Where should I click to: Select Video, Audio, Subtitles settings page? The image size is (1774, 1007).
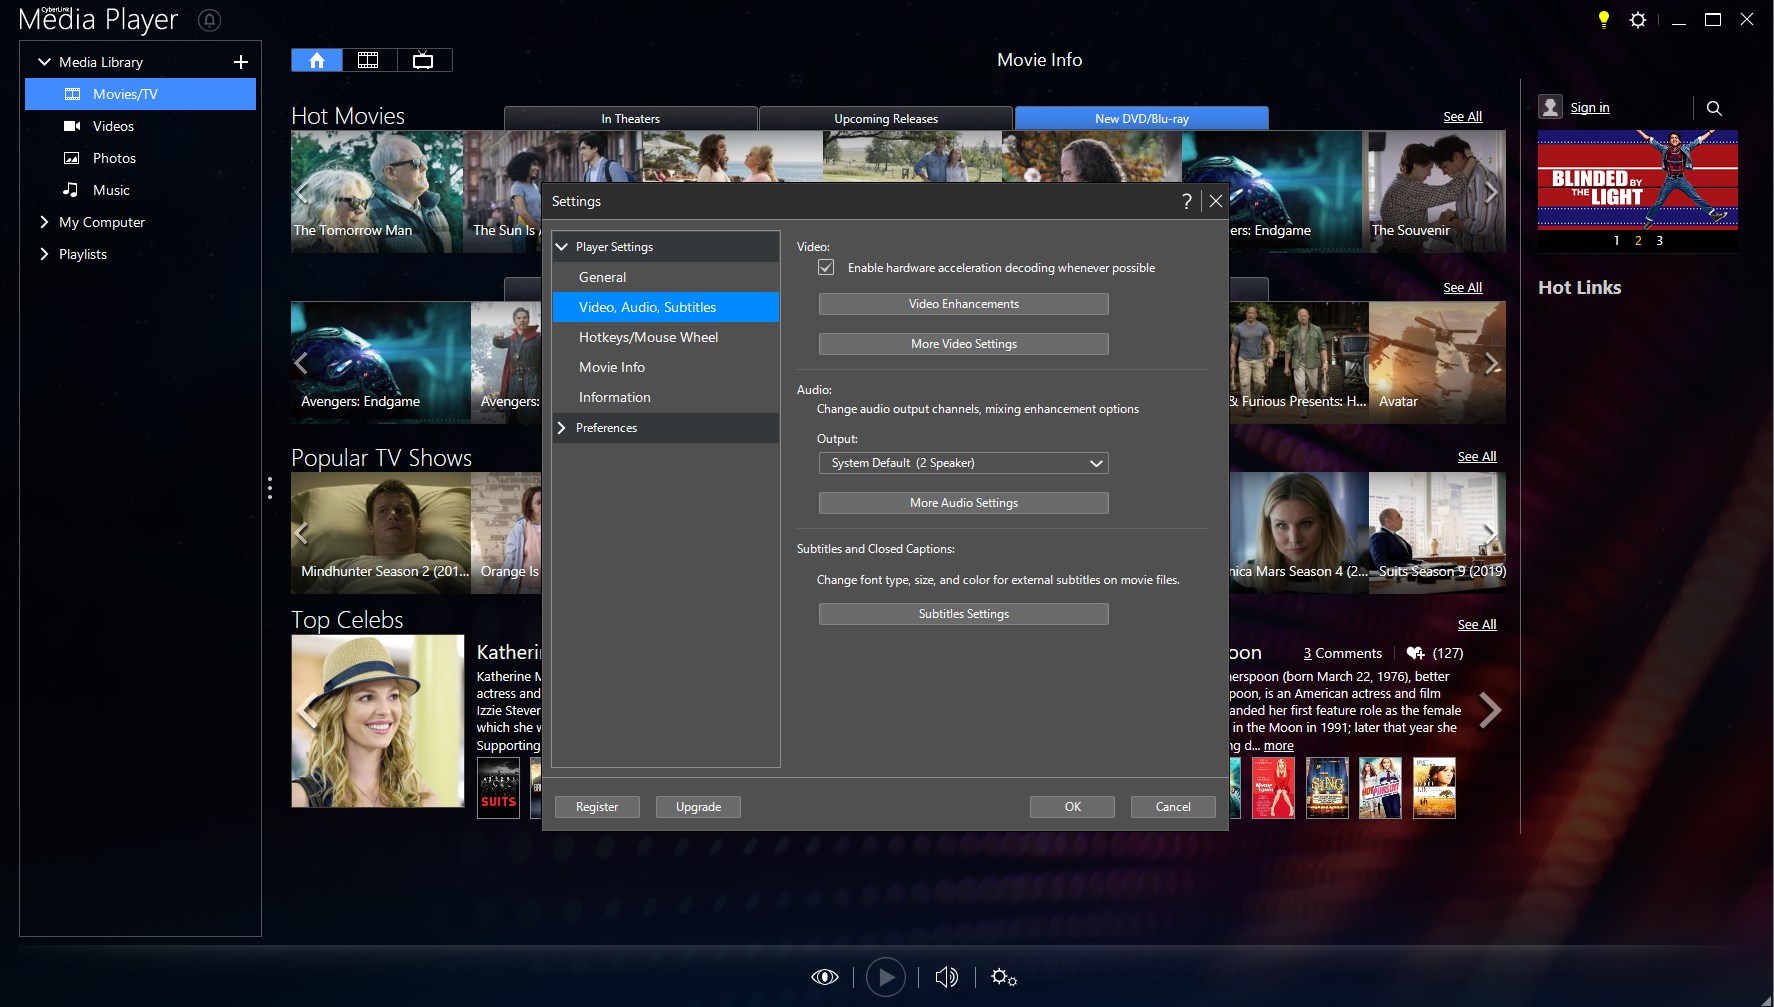[665, 307]
